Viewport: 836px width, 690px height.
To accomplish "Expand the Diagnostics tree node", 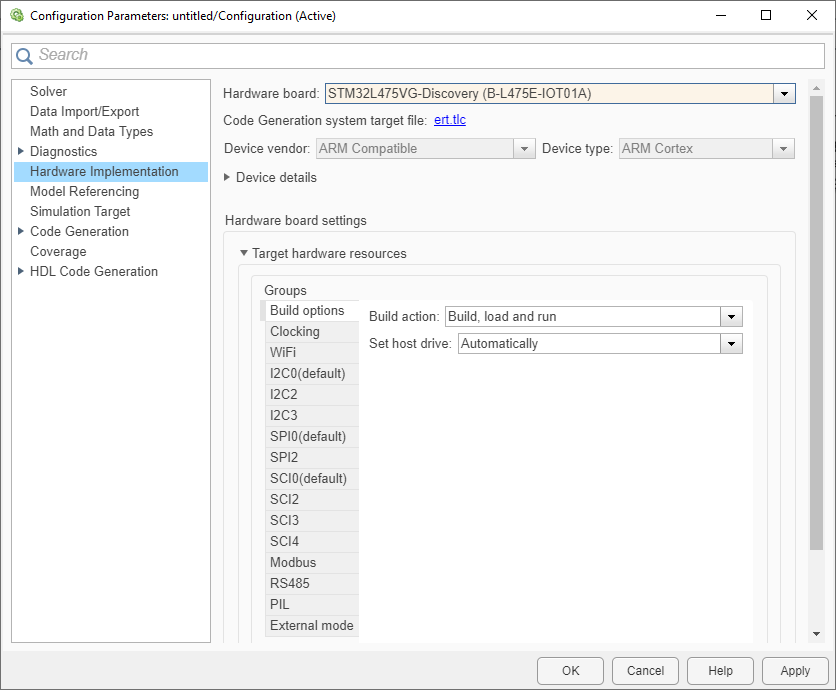I will tap(21, 151).
